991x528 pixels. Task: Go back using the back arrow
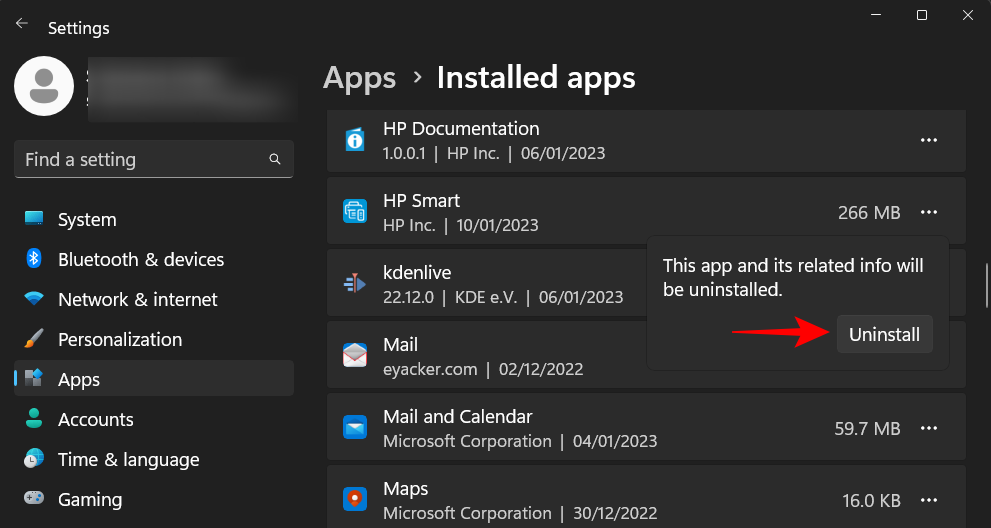coord(22,23)
